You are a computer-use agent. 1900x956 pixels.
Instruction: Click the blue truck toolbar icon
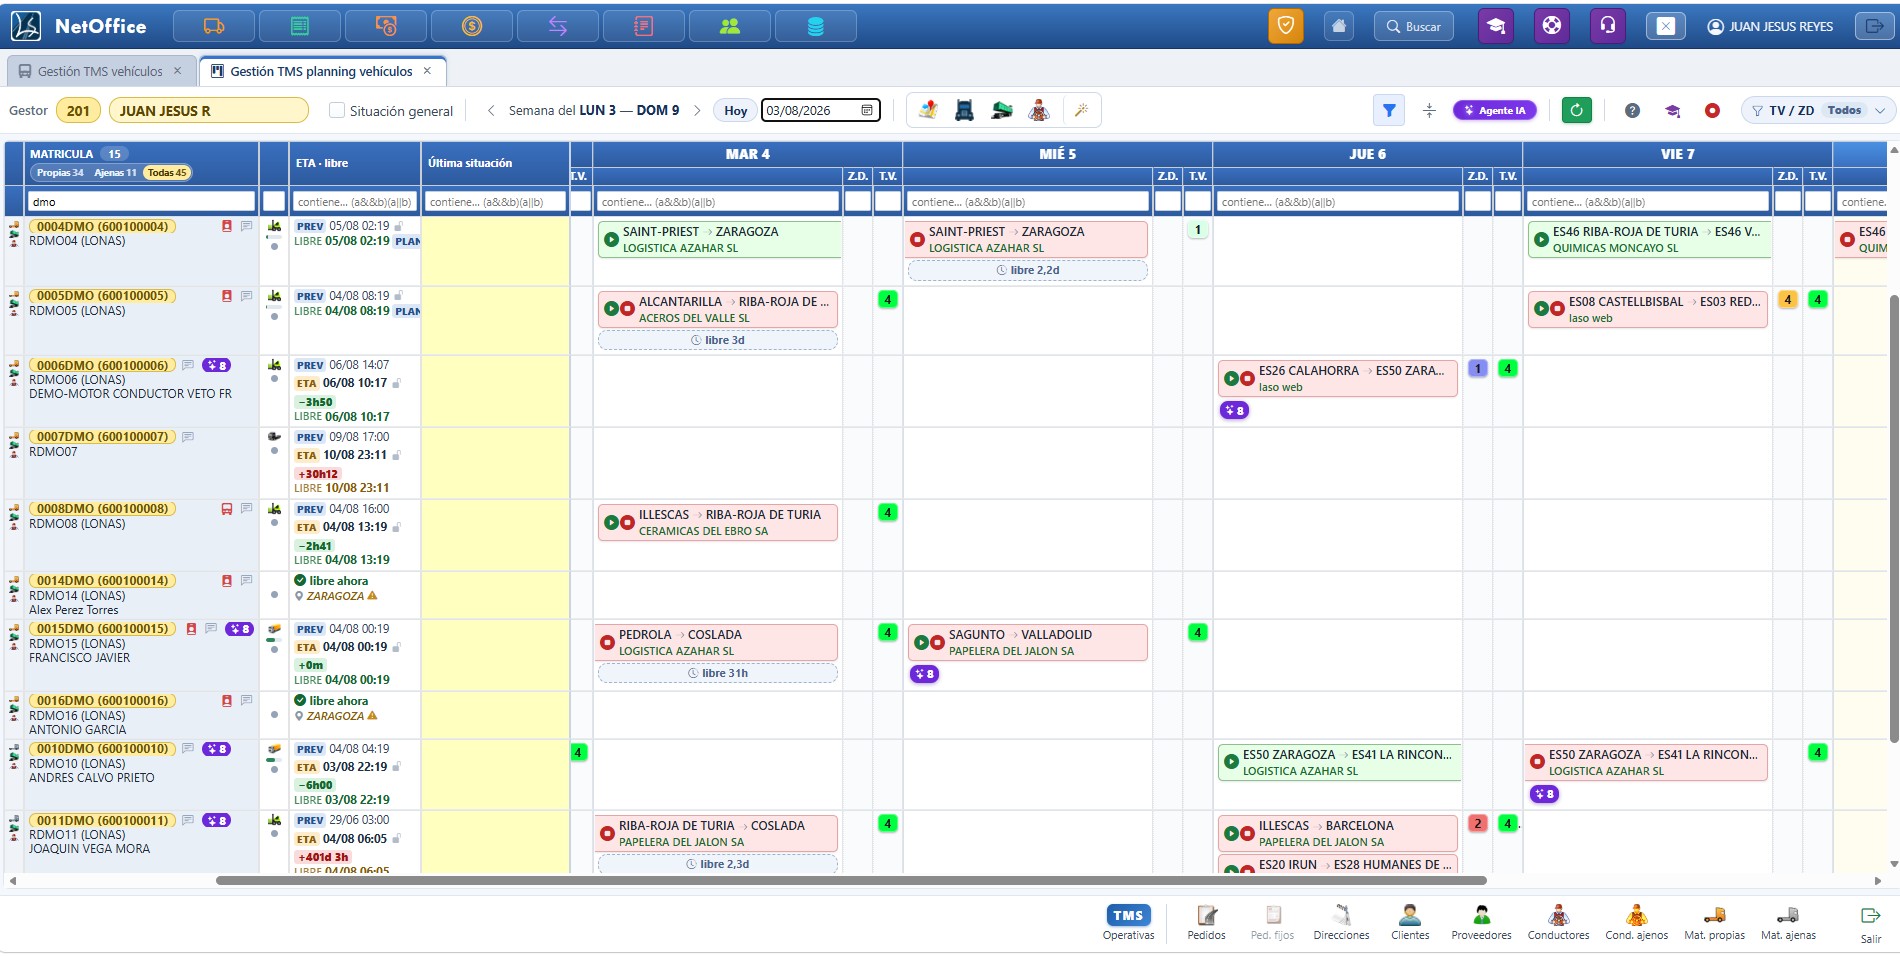coord(965,110)
